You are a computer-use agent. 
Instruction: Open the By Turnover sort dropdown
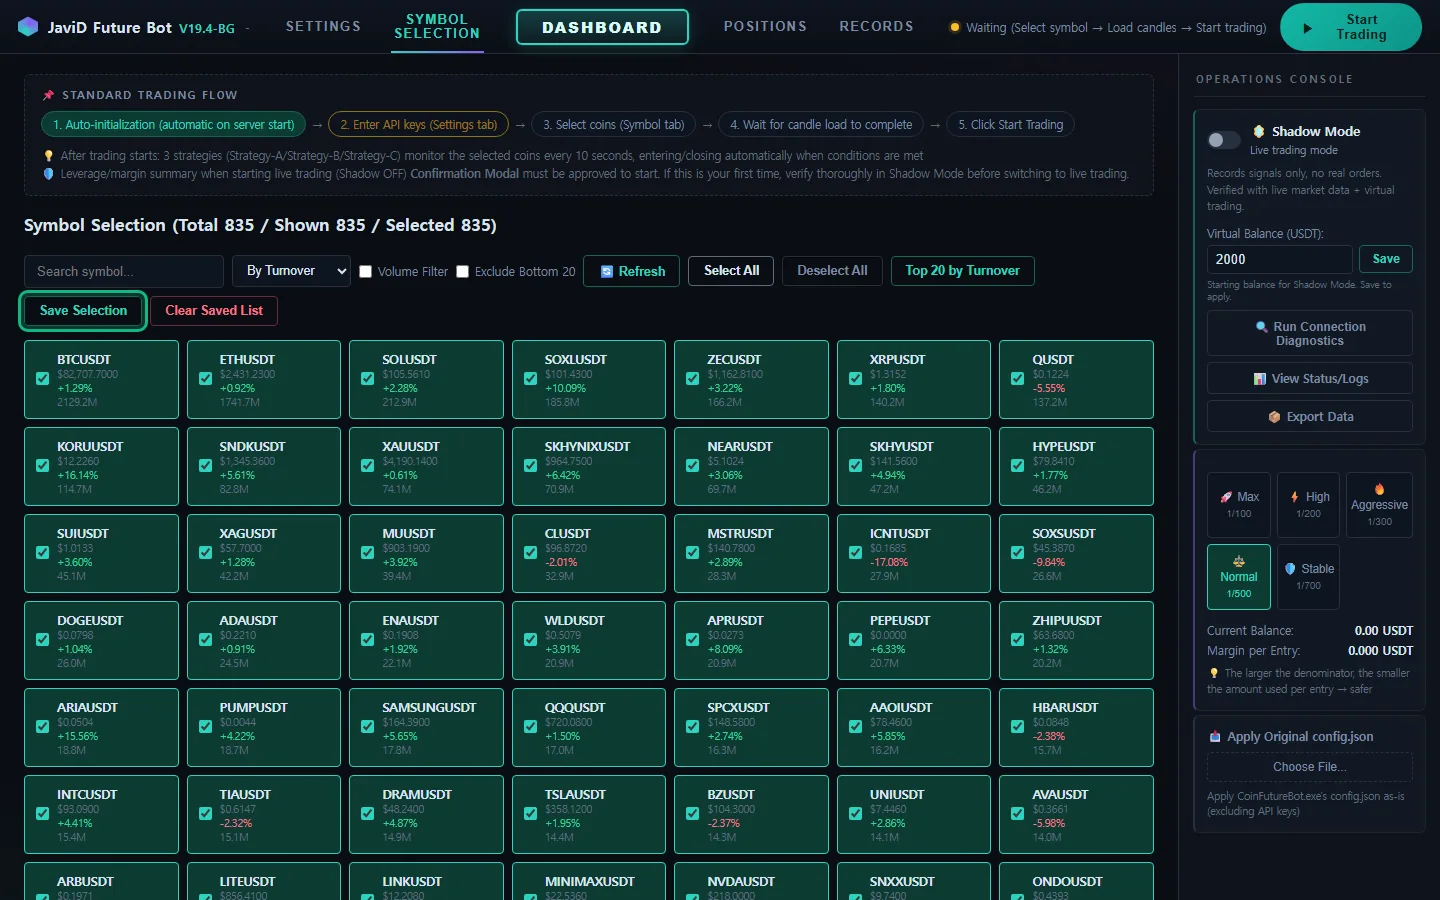coord(292,271)
